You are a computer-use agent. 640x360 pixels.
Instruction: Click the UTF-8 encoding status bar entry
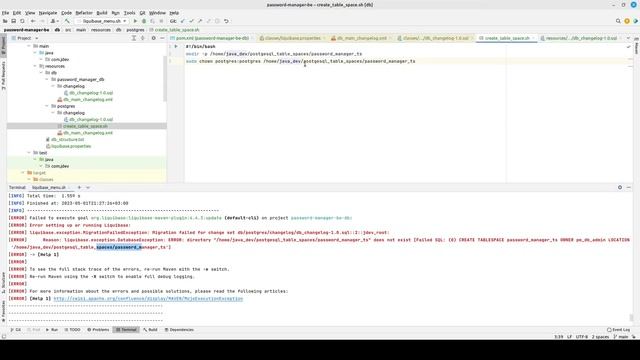(582, 337)
